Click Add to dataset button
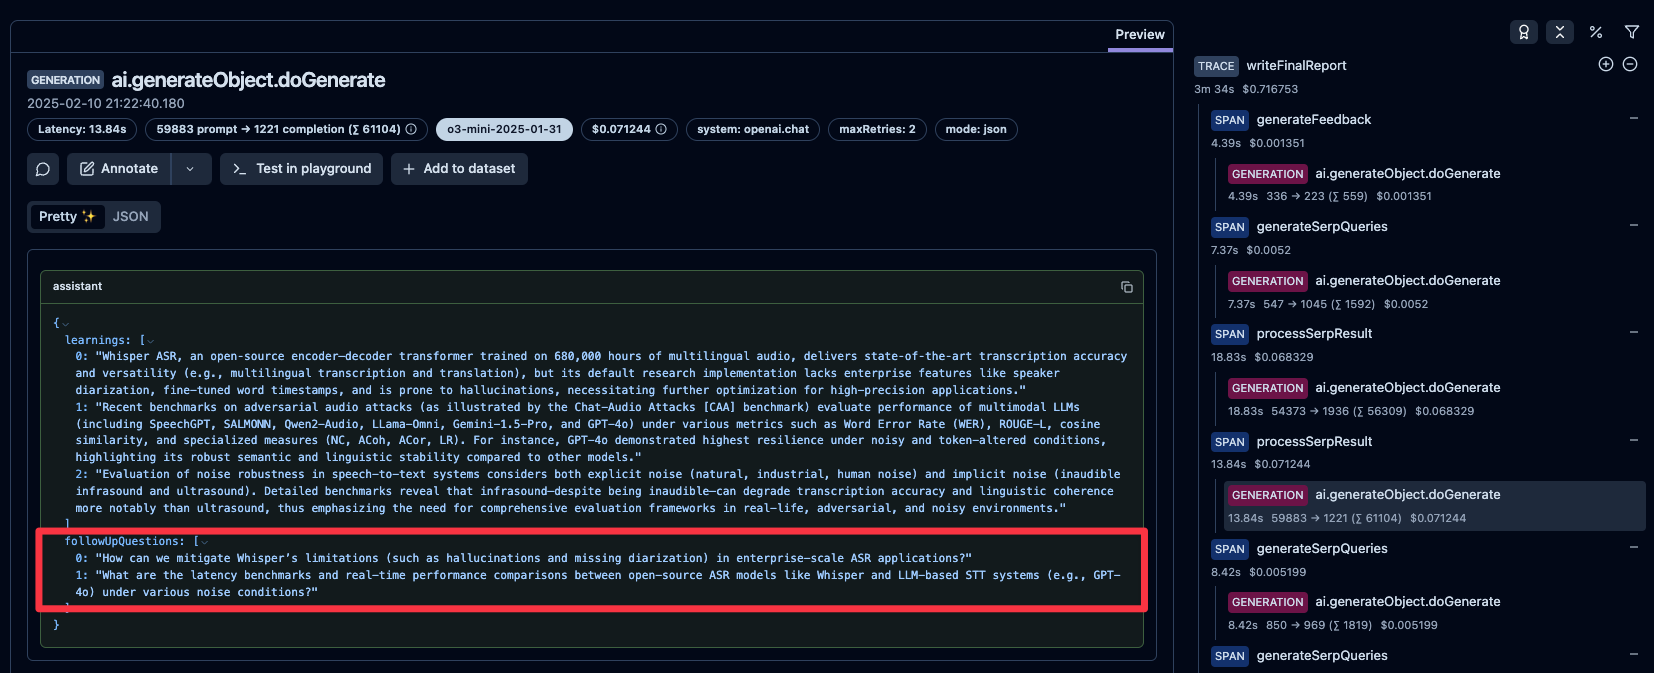 tap(459, 169)
